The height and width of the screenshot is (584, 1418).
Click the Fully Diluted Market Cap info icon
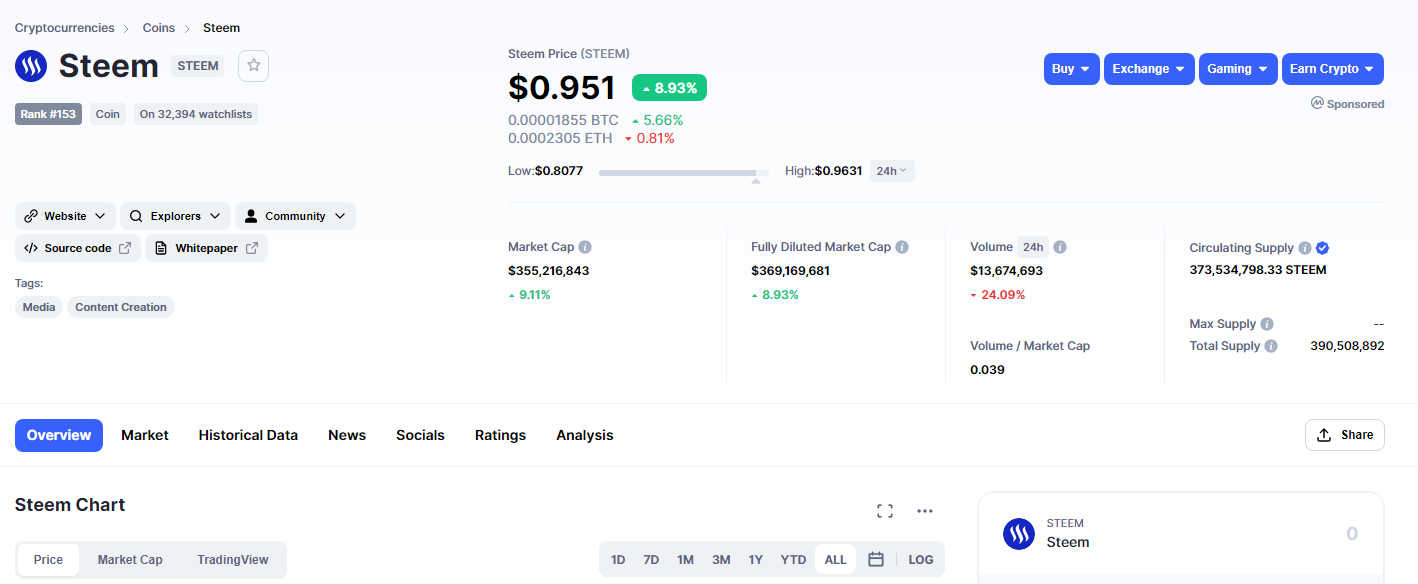click(902, 247)
